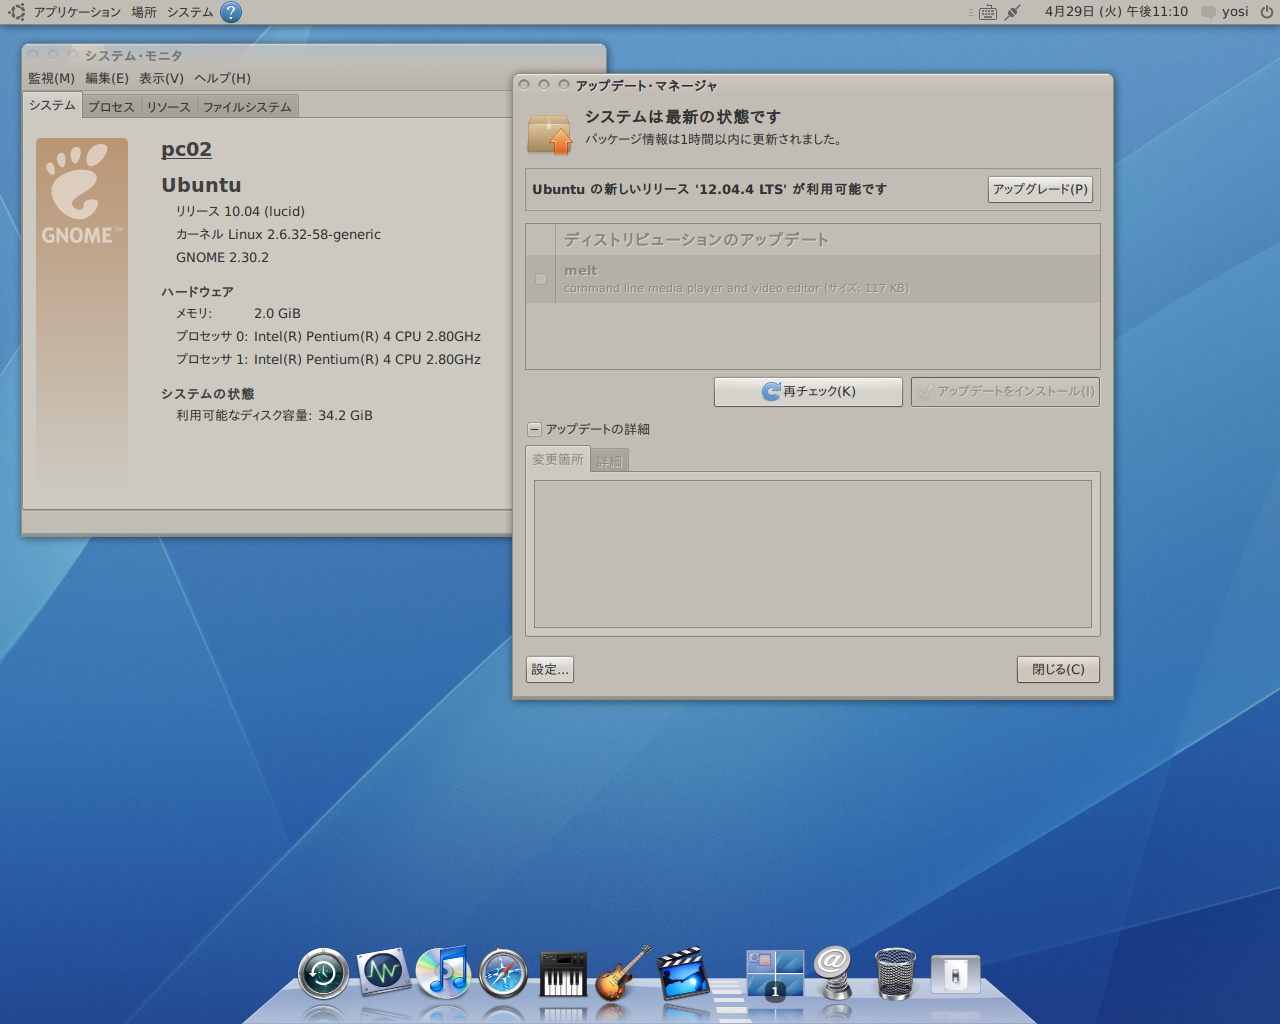
Task: Click the 閉じる(C) button
Action: (x=1058, y=669)
